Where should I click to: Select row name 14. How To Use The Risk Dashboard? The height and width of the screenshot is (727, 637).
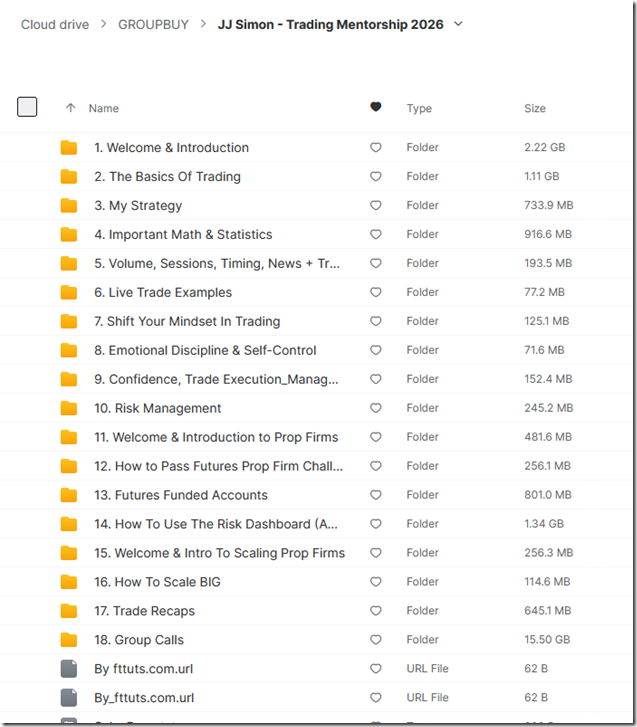coord(216,524)
